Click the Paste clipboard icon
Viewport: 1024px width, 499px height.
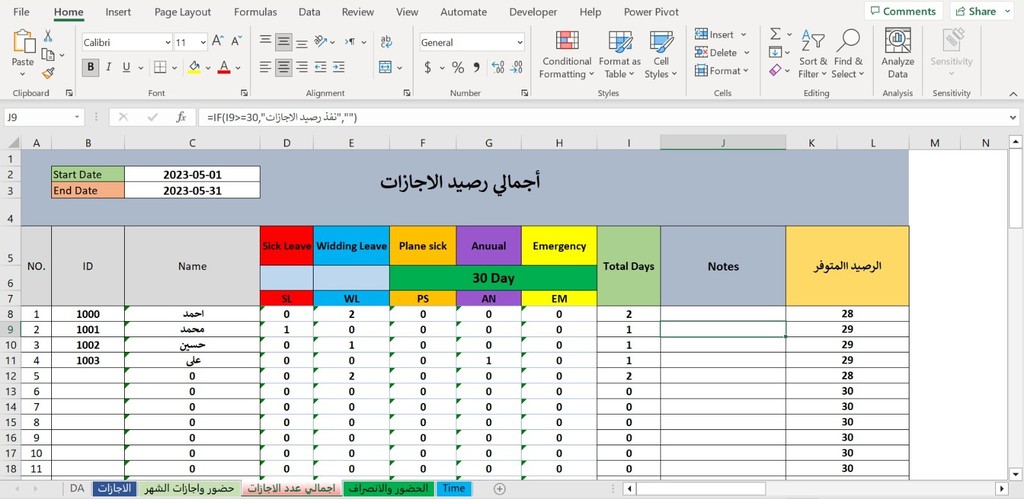point(23,42)
